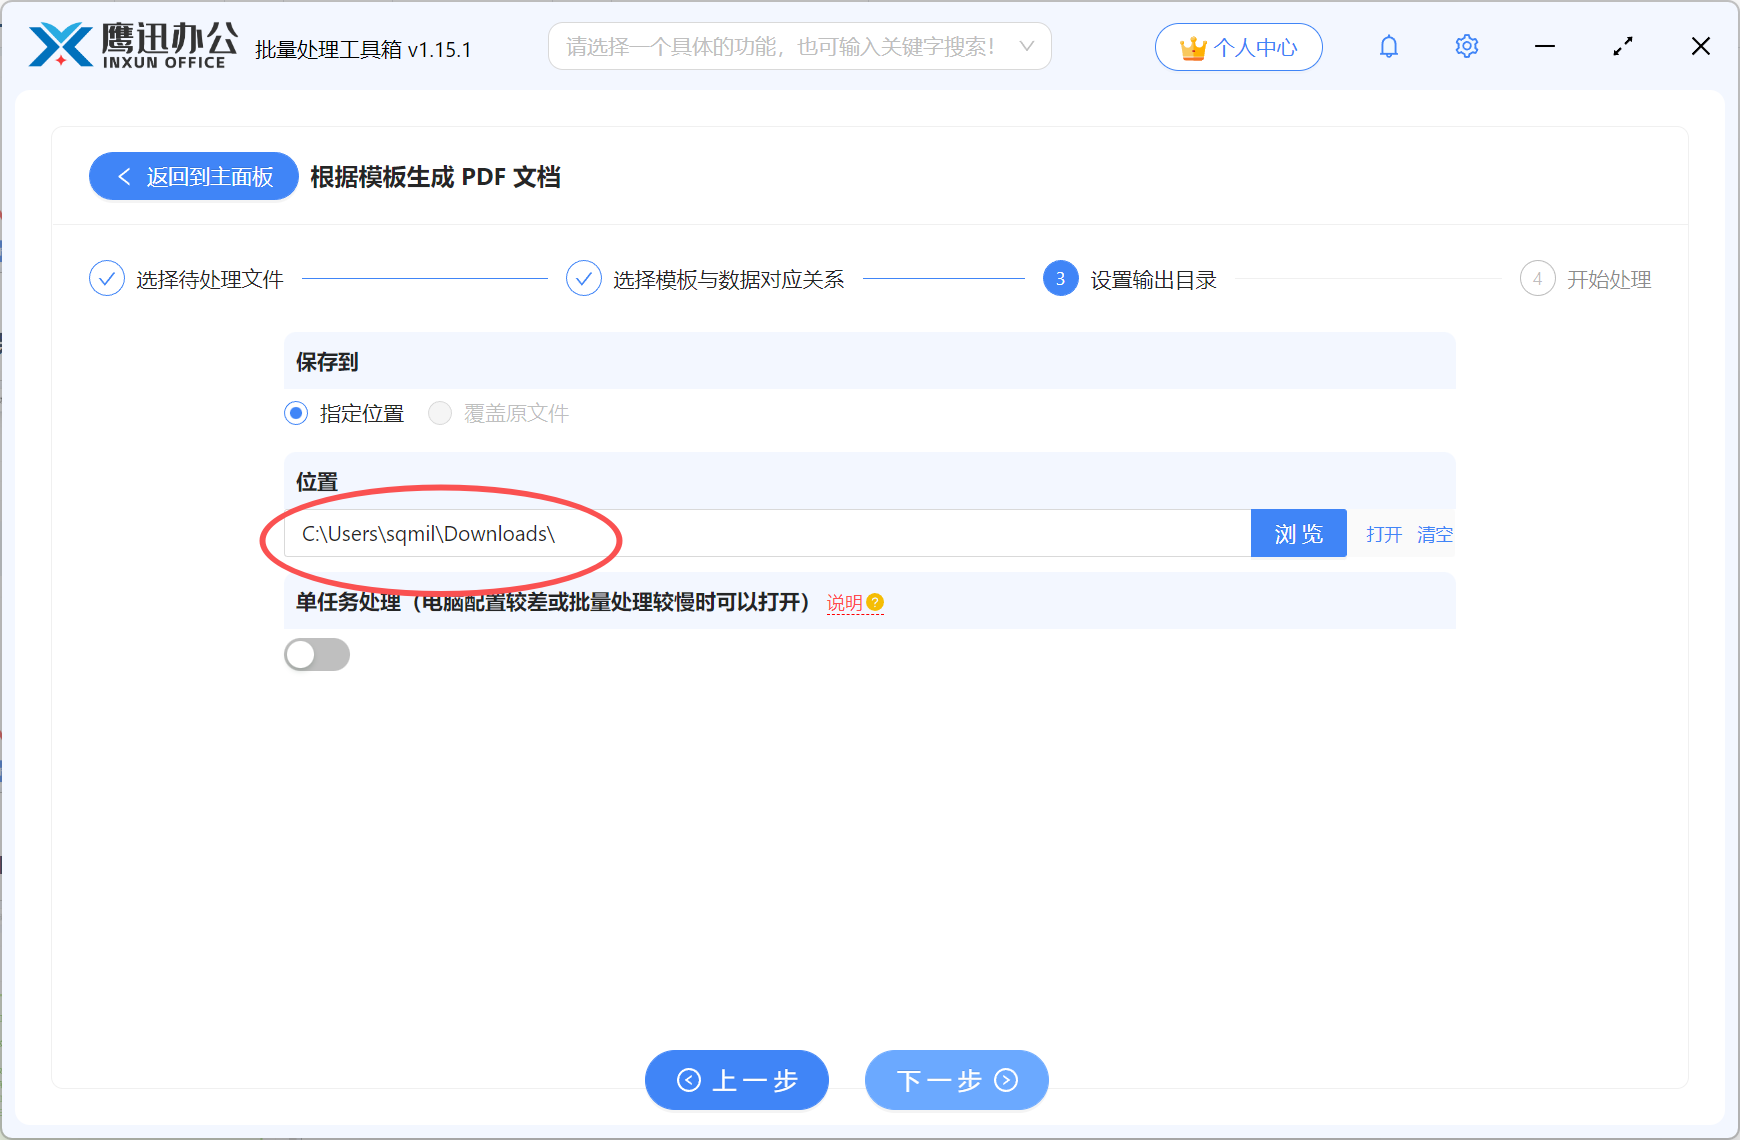Click the question mark icon beside 说明
This screenshot has width=1740, height=1140.
coord(876,601)
